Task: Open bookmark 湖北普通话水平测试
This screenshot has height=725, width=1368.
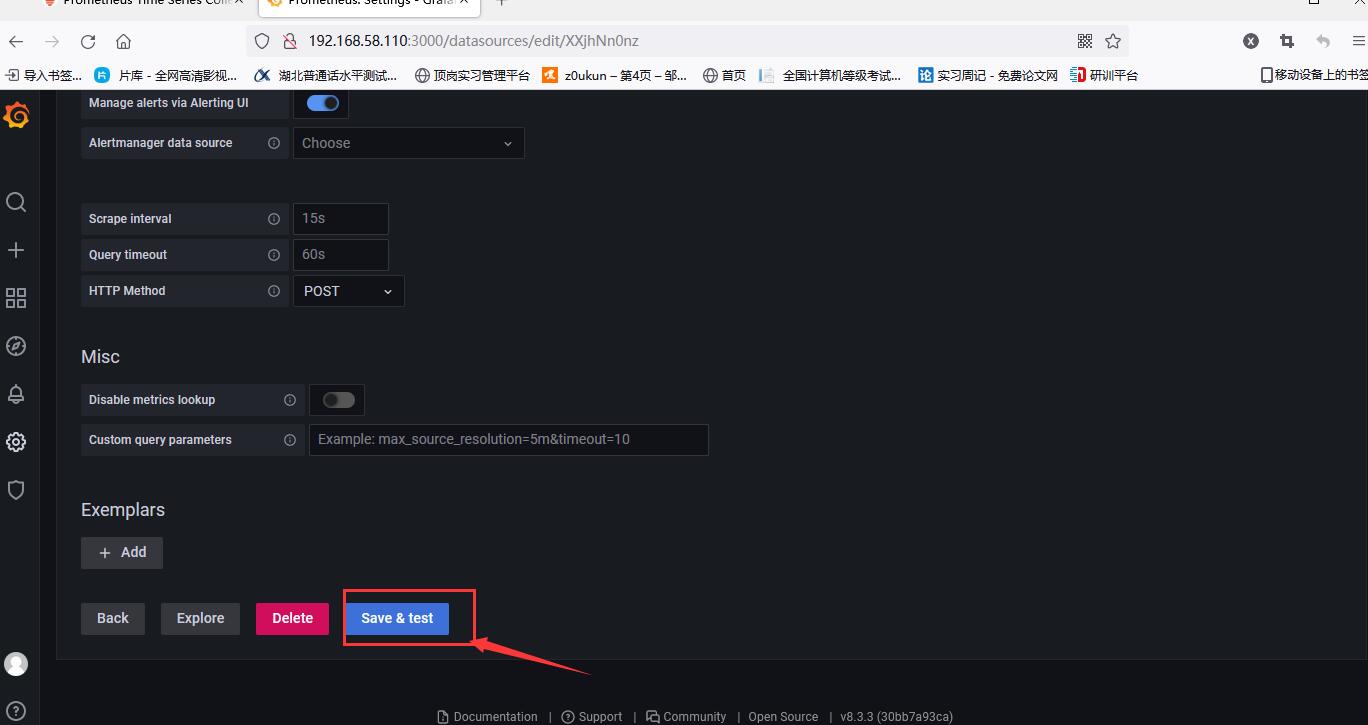Action: 326,75
